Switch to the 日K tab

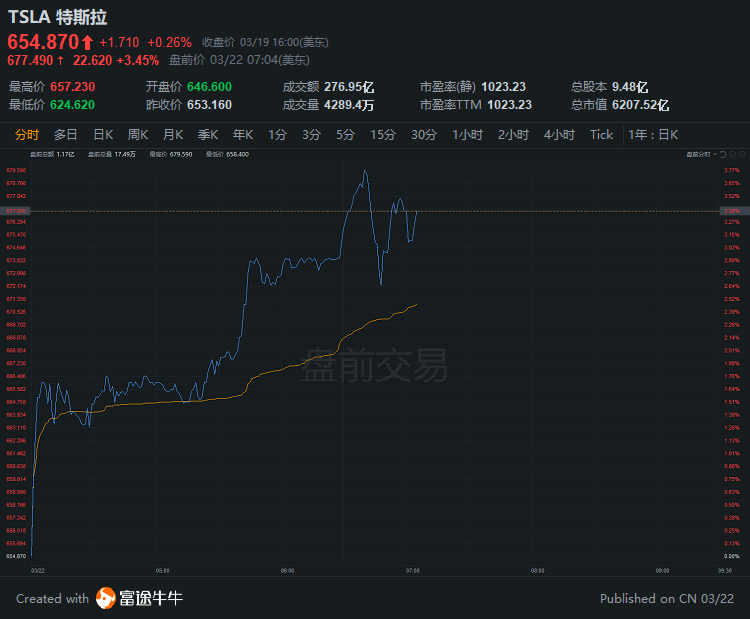tap(103, 135)
